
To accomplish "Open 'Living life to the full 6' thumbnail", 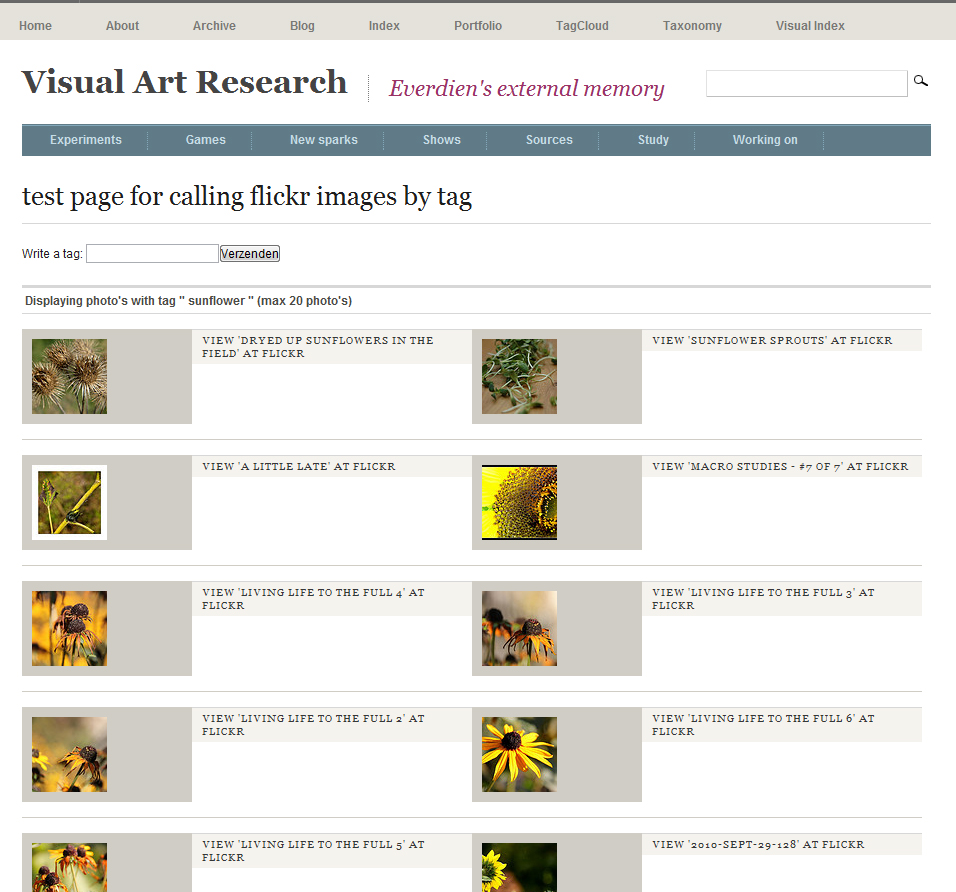I will click(x=519, y=755).
